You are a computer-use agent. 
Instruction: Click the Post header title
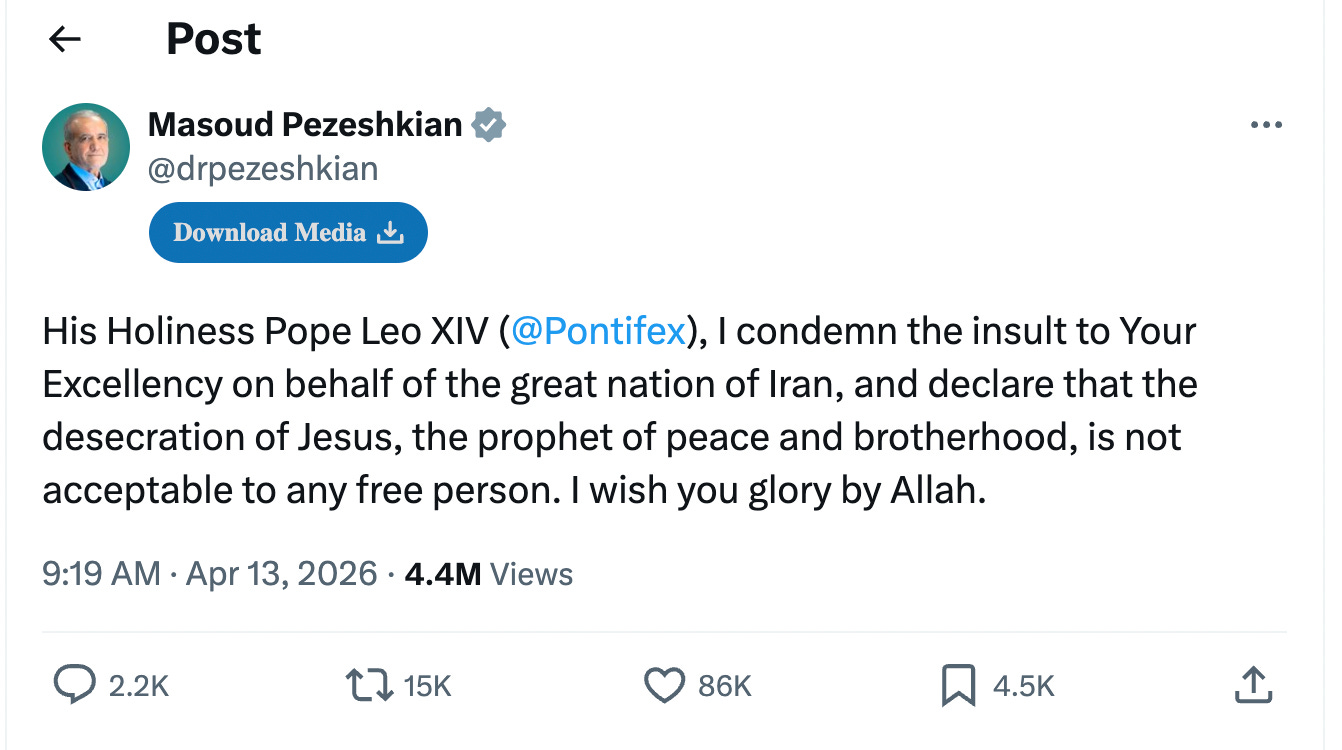(213, 38)
